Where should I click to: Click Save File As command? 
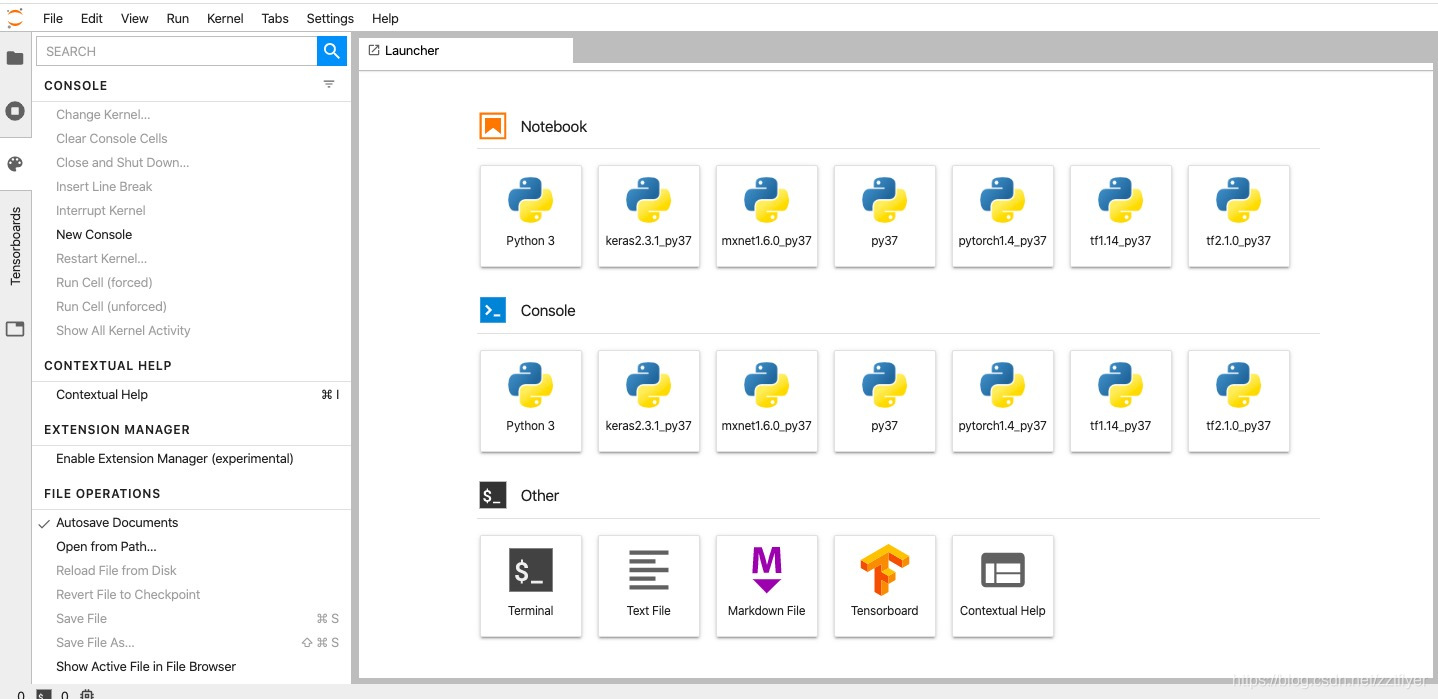193,643
